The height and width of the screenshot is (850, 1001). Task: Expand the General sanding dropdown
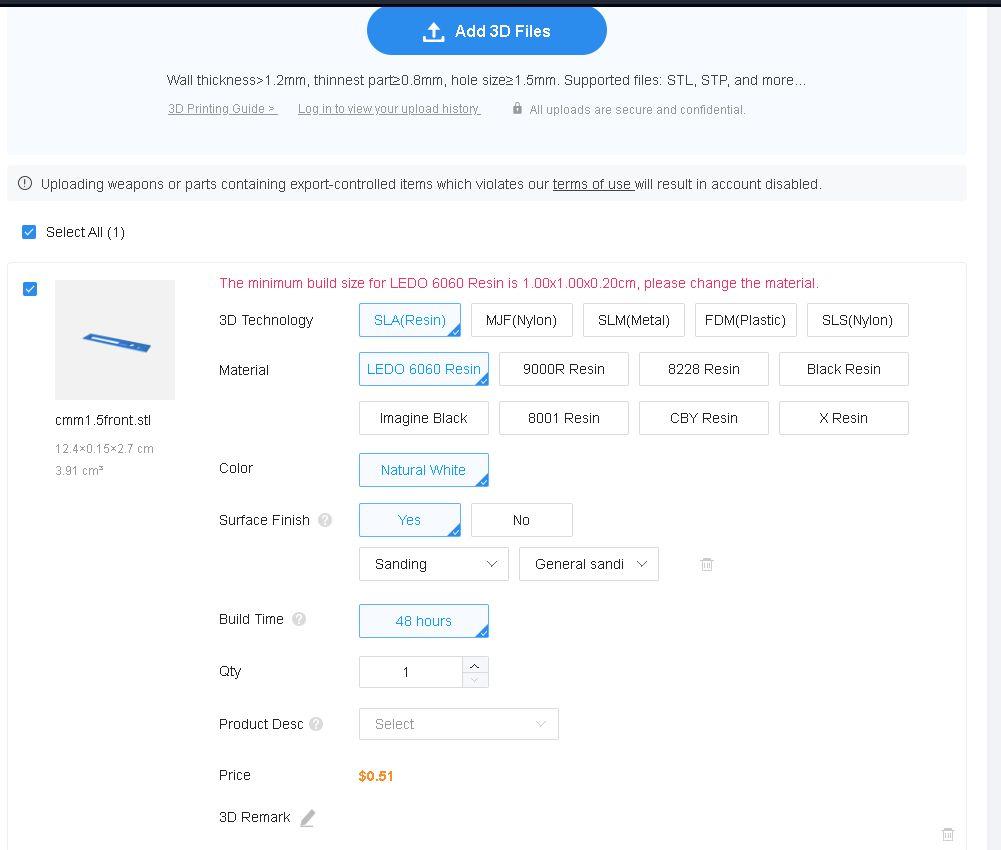(x=588, y=564)
